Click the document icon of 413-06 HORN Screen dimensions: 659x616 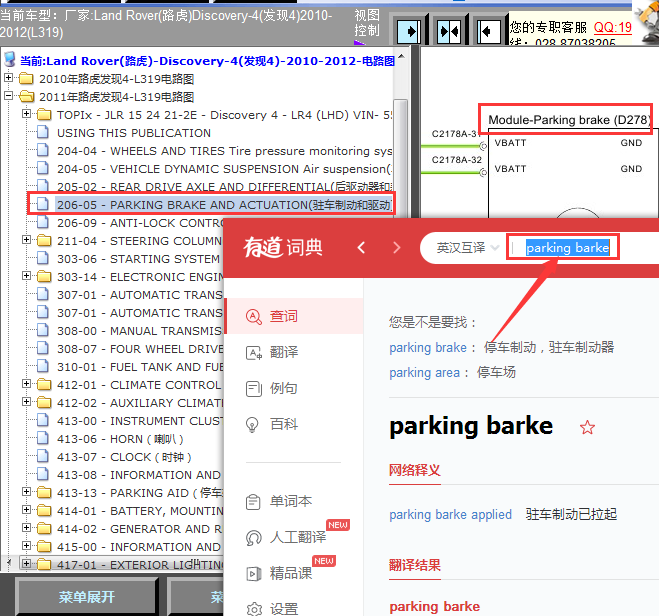[42, 438]
